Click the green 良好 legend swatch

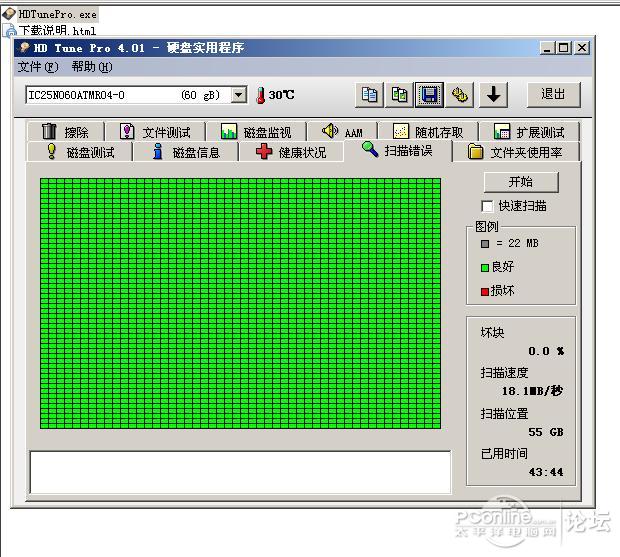click(485, 268)
